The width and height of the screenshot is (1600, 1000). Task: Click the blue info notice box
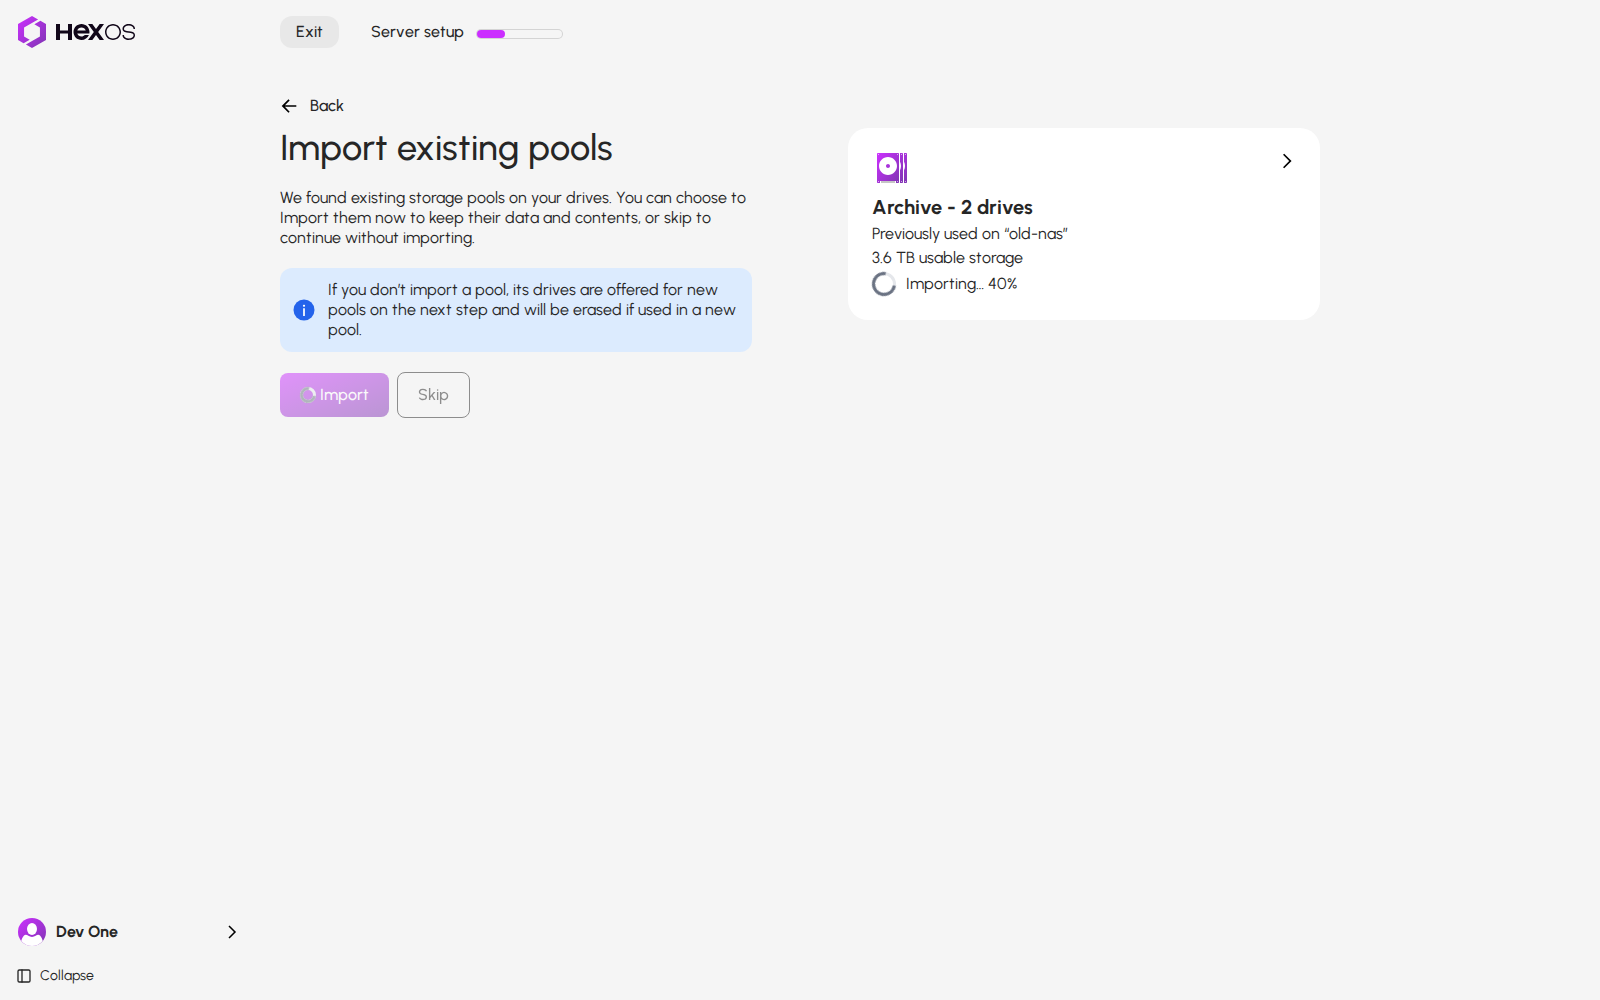pyautogui.click(x=516, y=310)
